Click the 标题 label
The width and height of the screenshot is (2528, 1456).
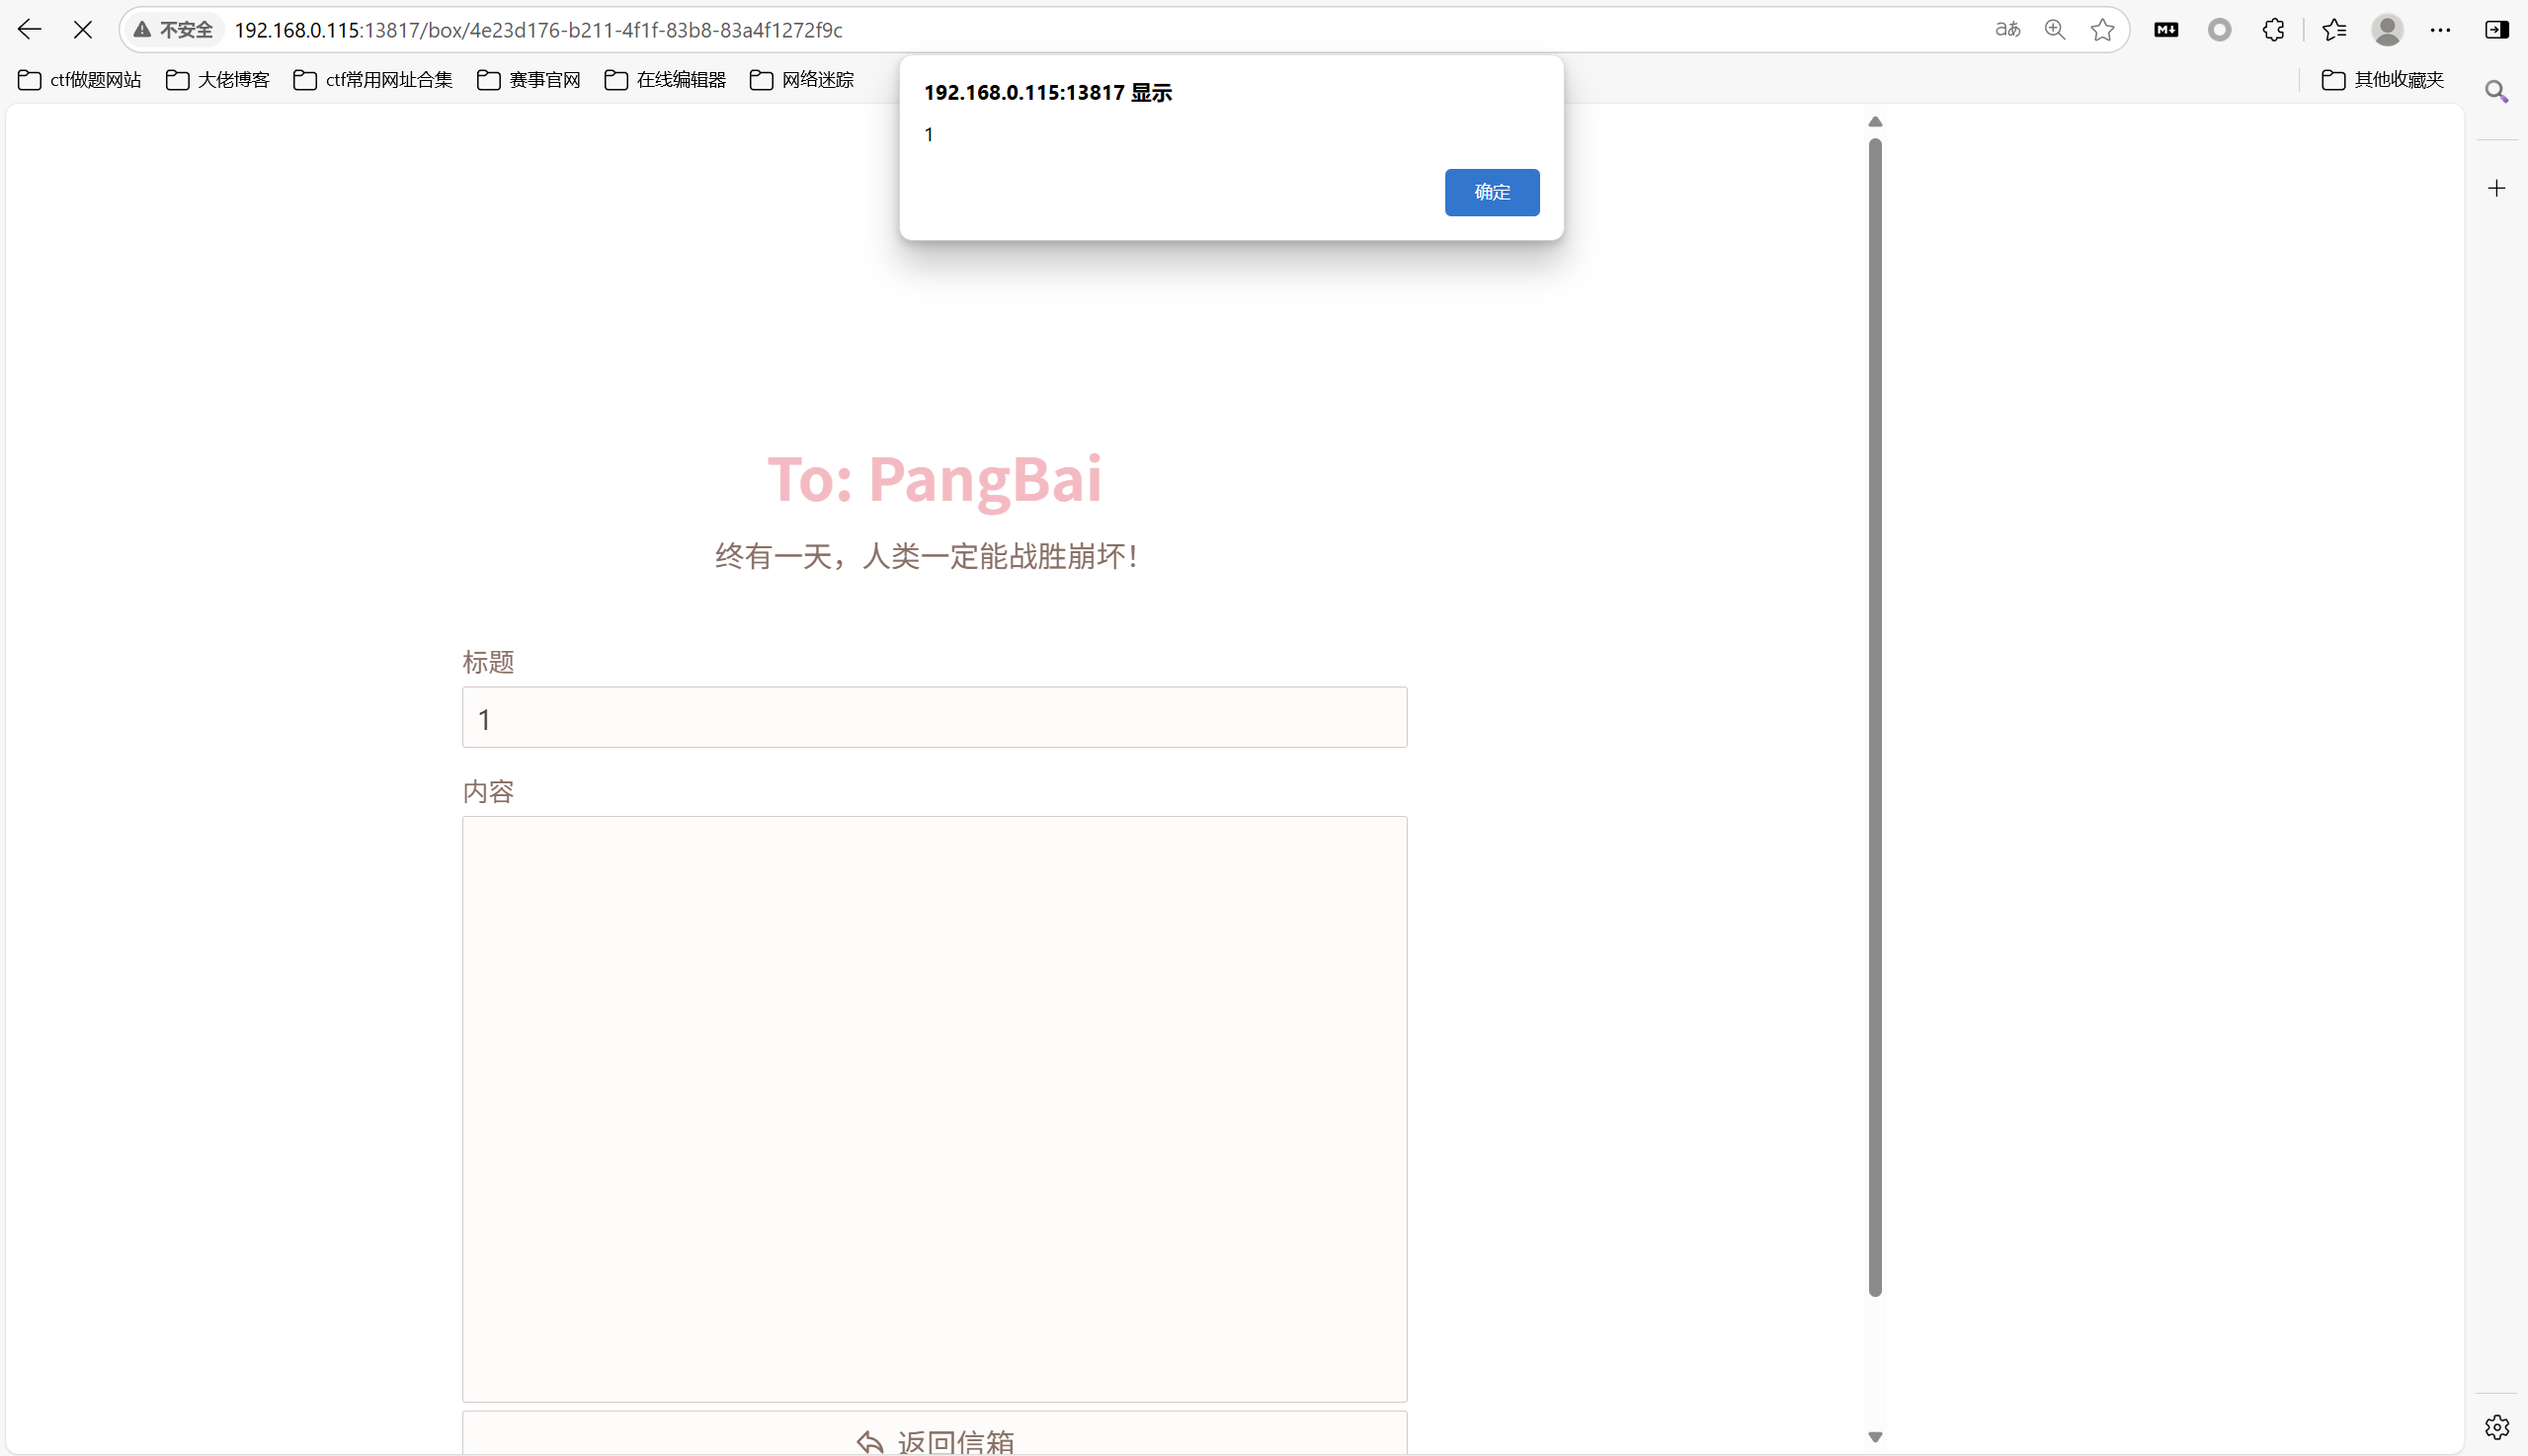[488, 662]
